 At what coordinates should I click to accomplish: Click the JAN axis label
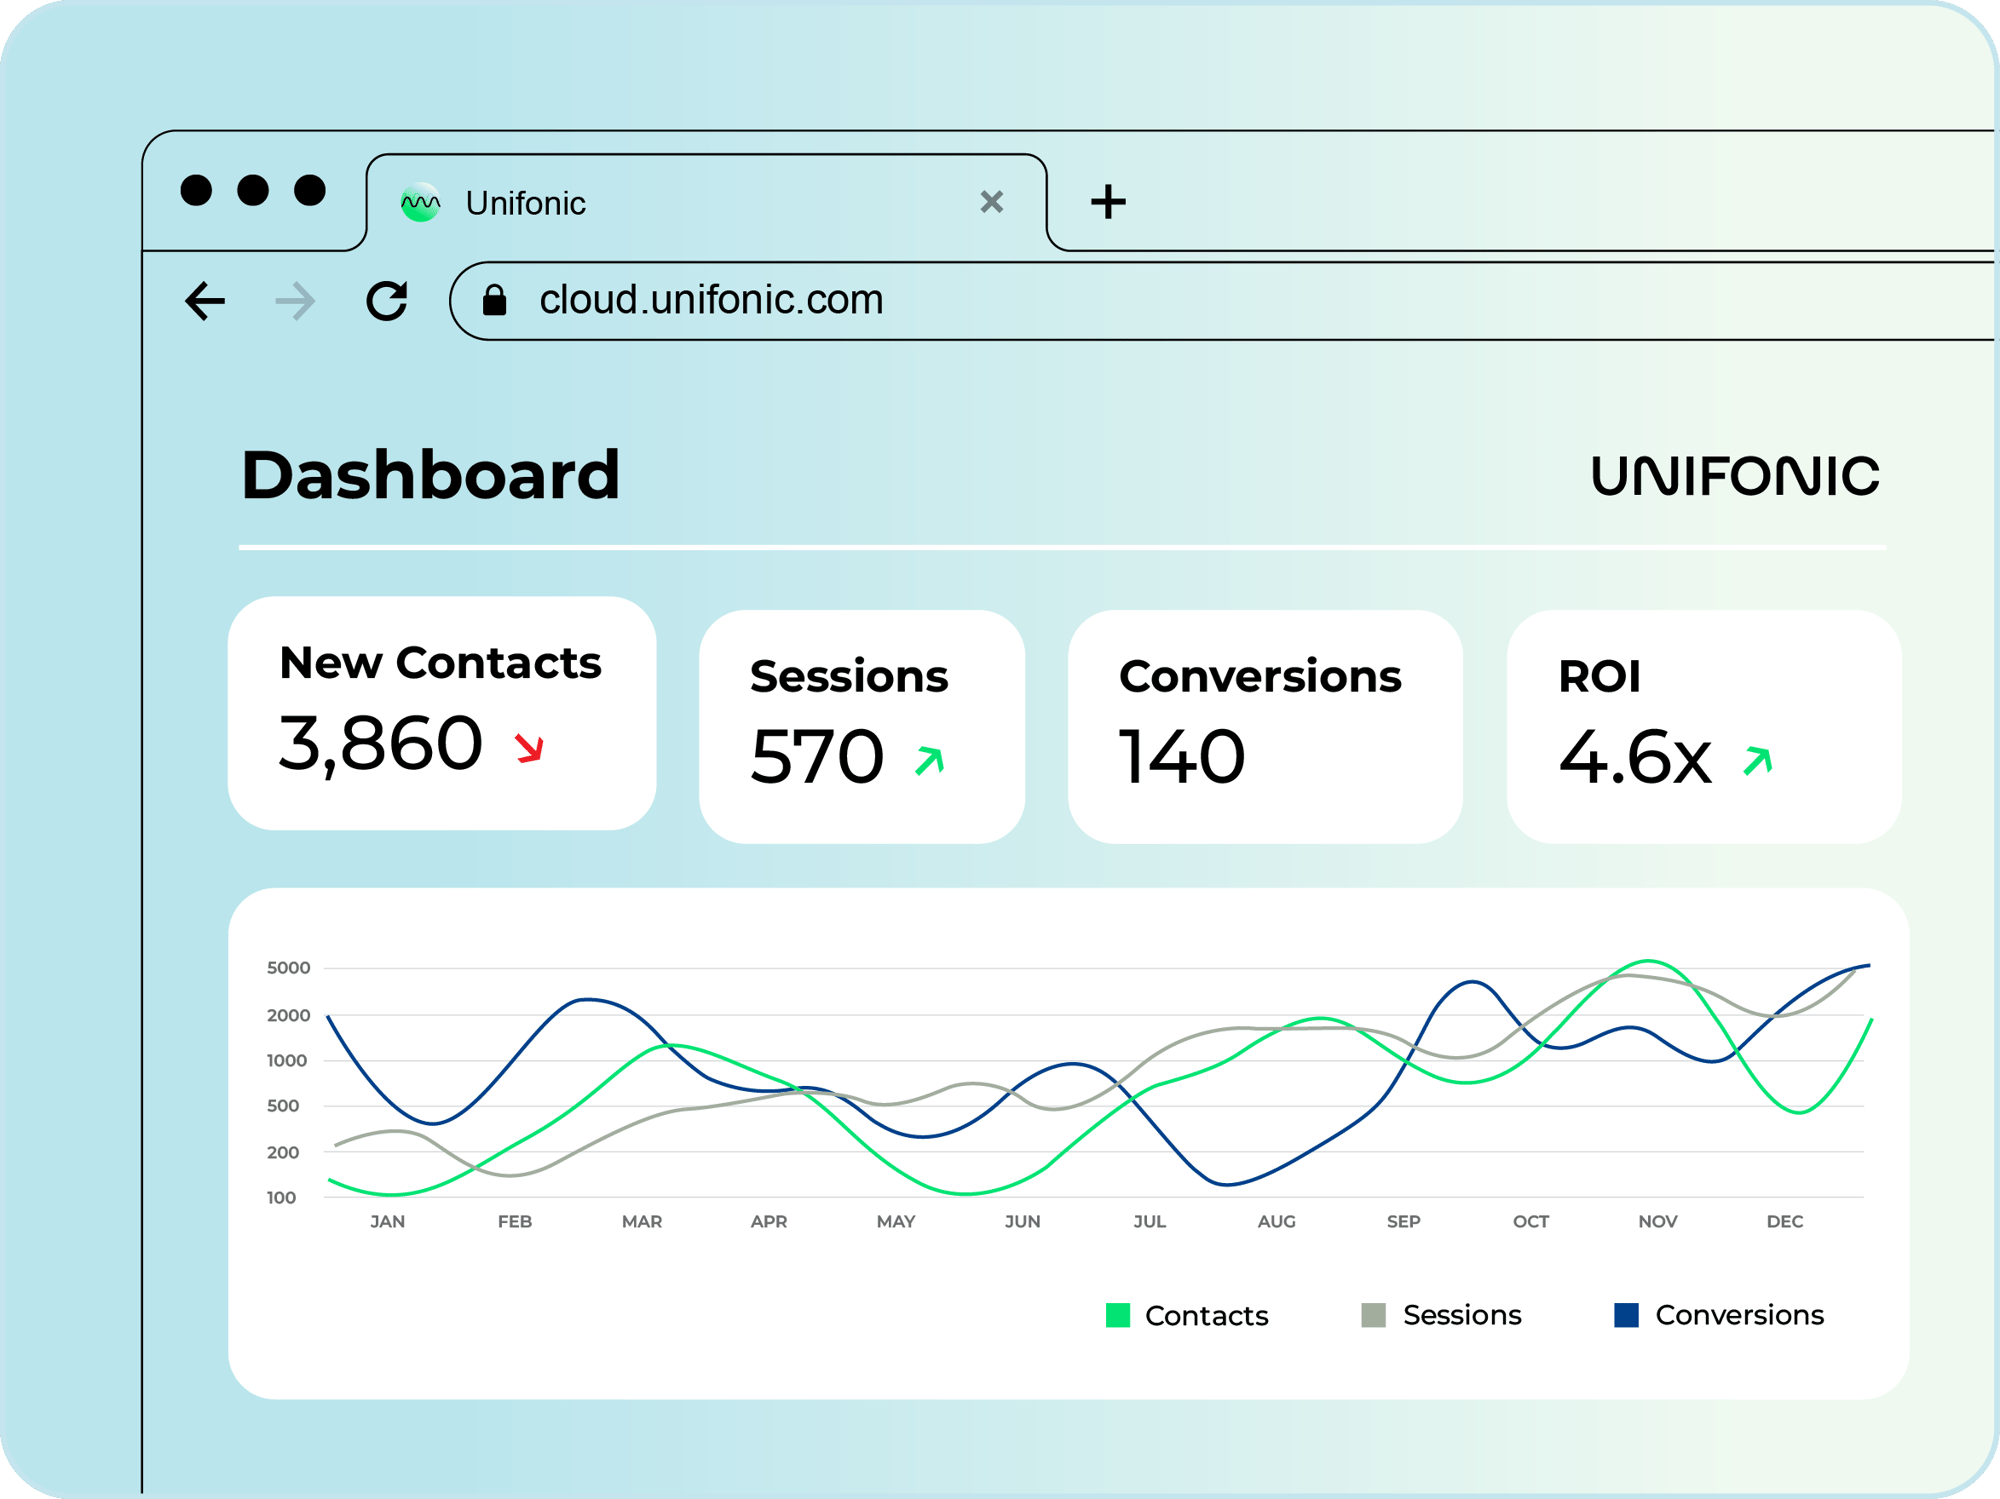click(x=388, y=1221)
